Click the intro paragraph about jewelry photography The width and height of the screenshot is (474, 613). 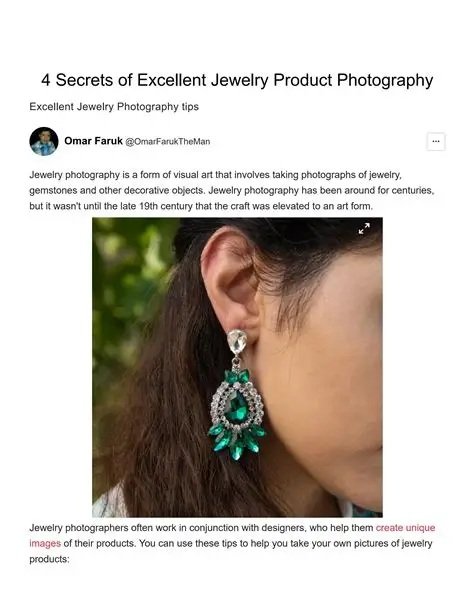pos(232,190)
